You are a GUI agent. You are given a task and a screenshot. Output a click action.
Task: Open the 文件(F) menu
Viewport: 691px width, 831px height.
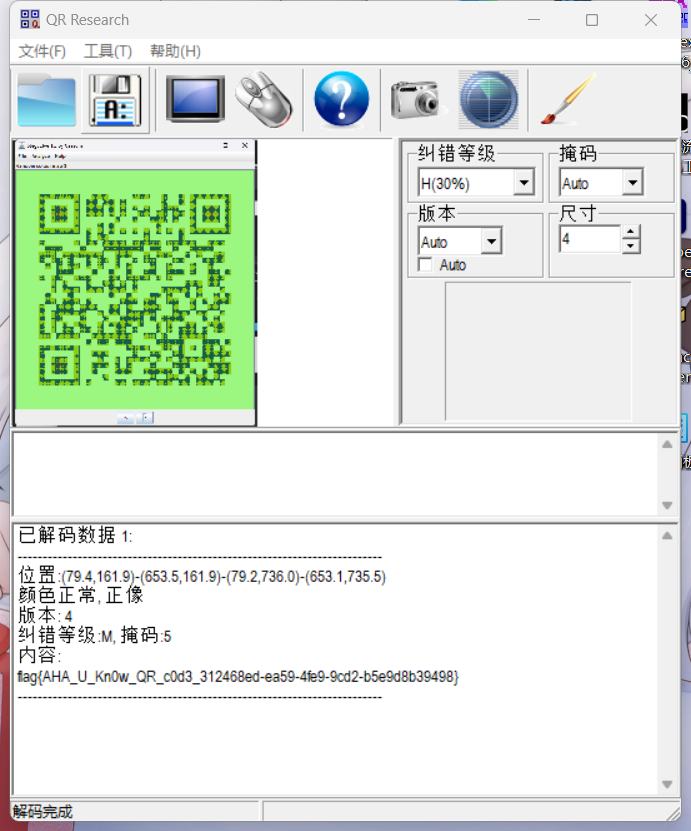click(x=42, y=51)
